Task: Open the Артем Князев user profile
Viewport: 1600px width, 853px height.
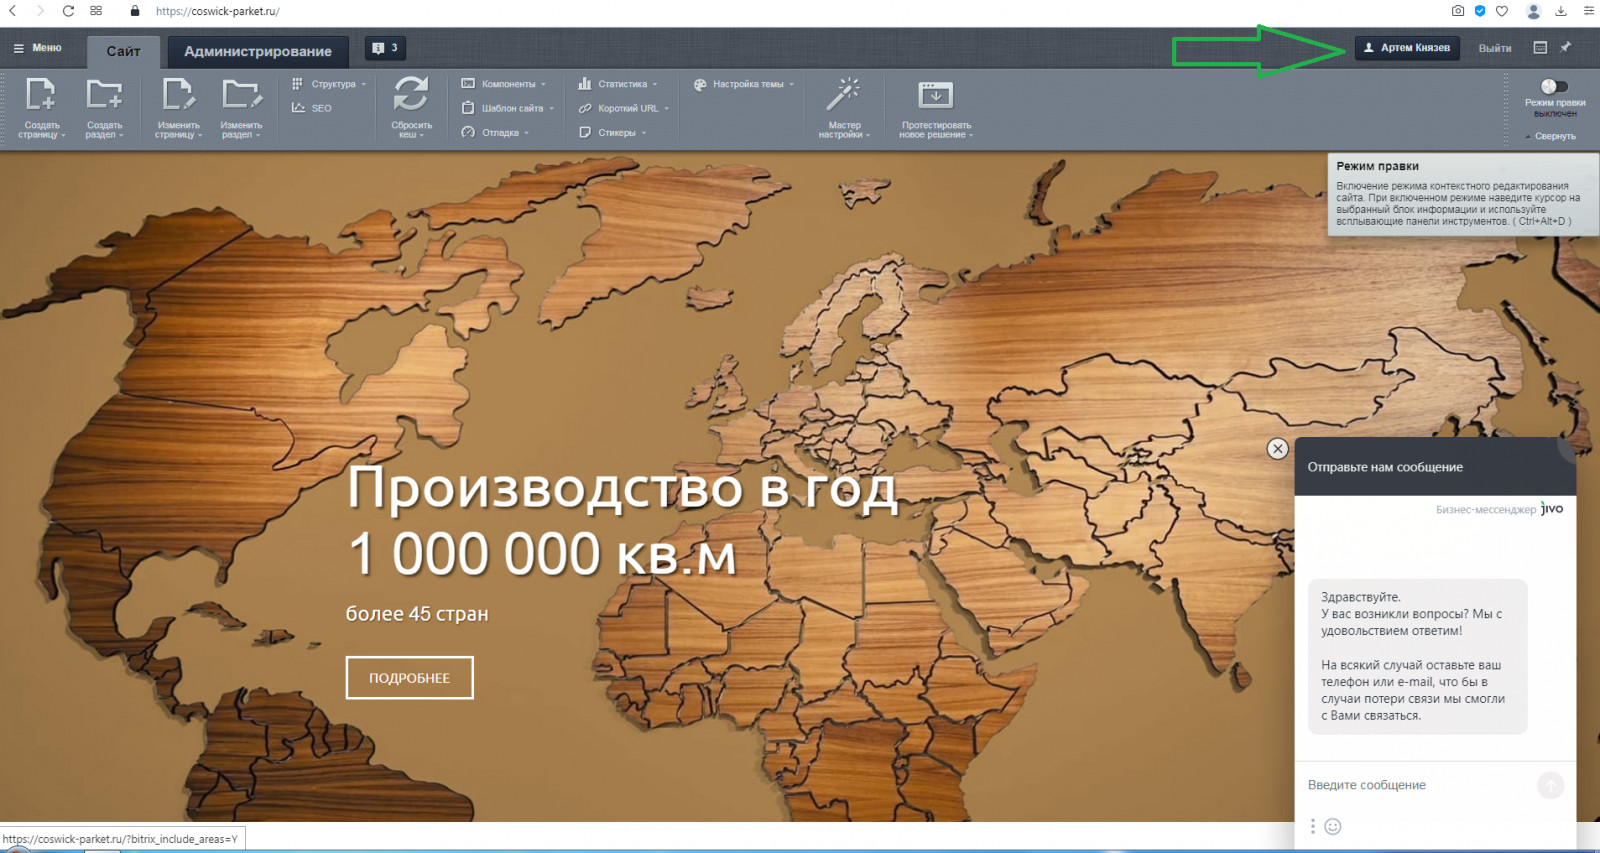Action: pos(1407,48)
